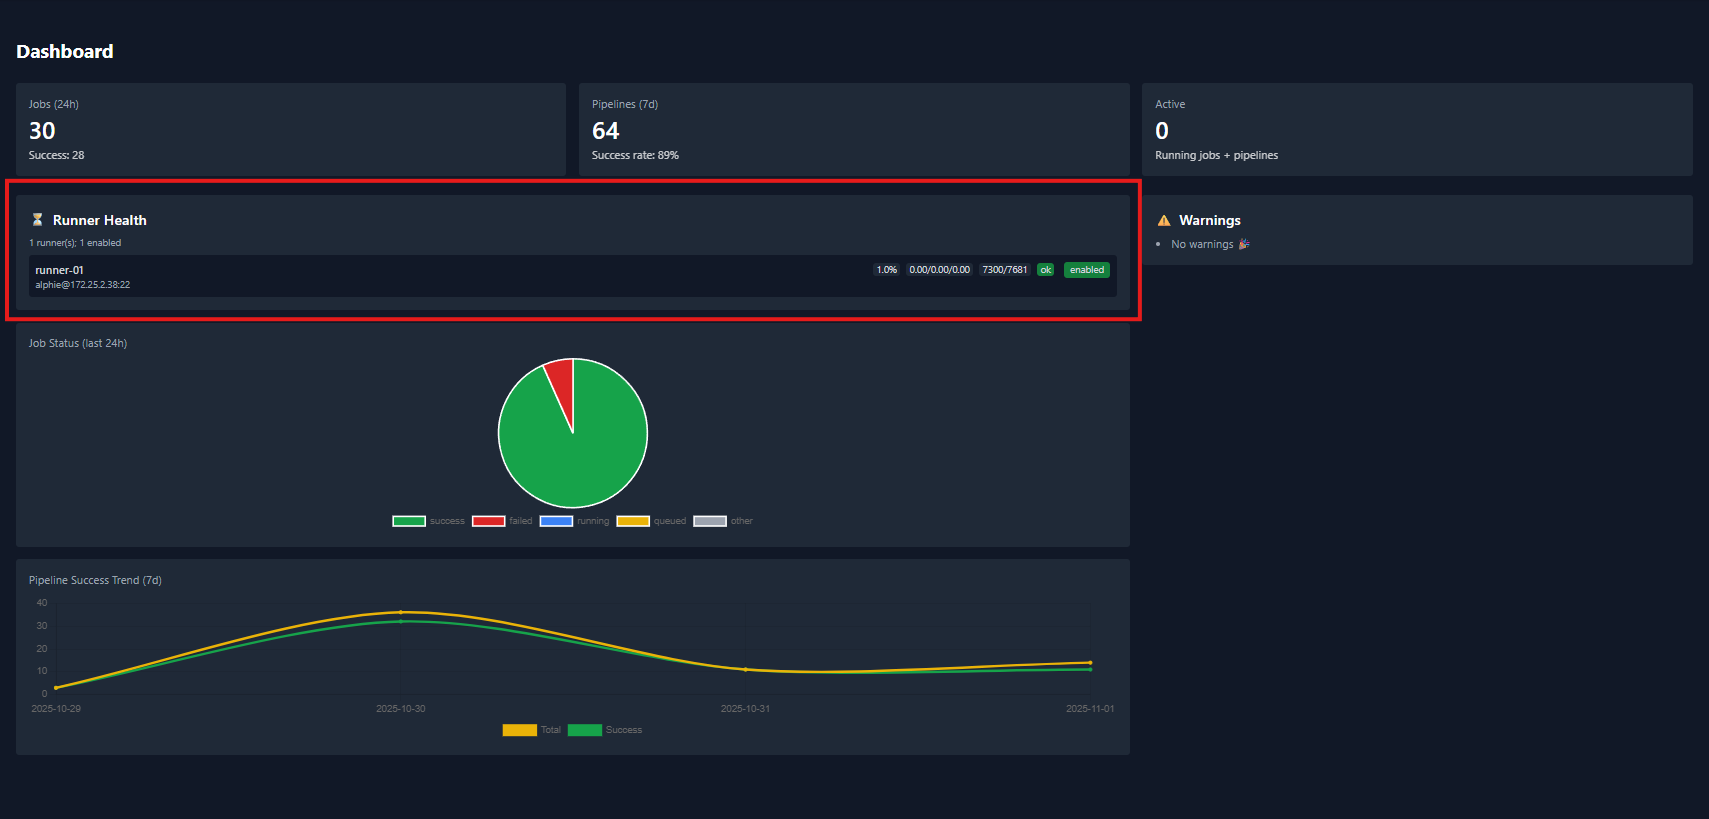Screen dimensions: 1709x819
Task: Click the green enabled badge for runner-01
Action: coord(1087,270)
